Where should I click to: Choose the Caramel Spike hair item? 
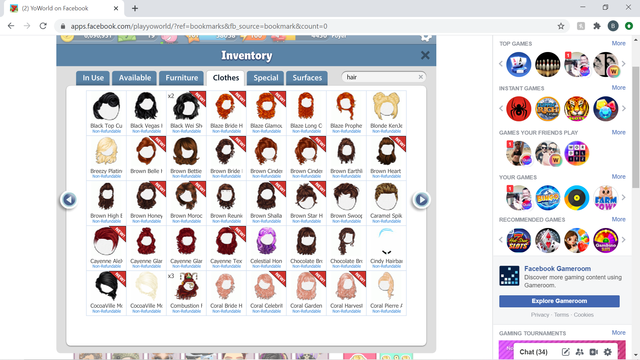click(x=387, y=202)
